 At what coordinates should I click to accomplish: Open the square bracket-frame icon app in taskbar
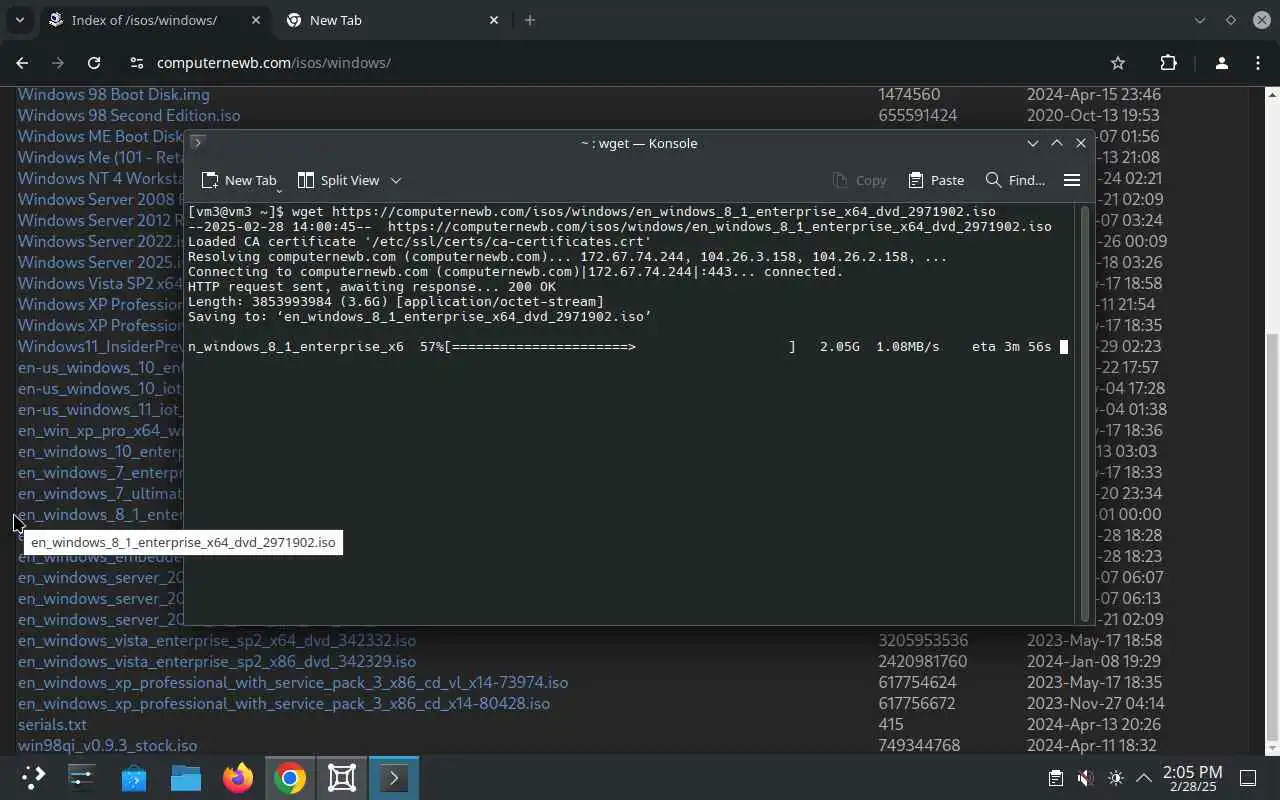pos(342,778)
